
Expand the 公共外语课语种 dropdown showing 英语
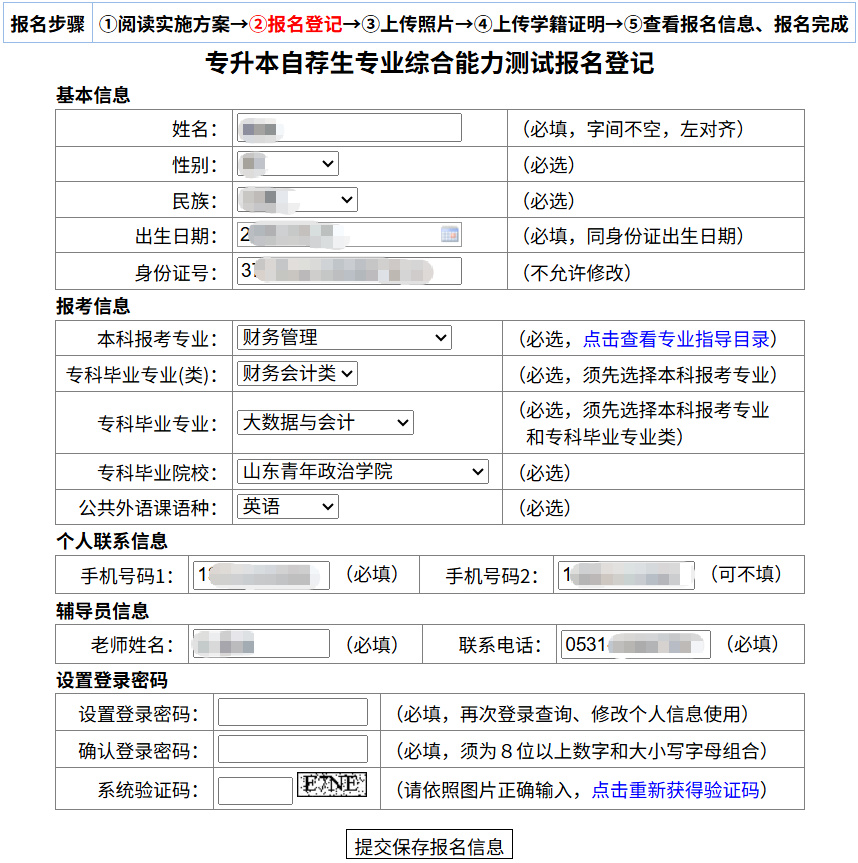point(288,508)
